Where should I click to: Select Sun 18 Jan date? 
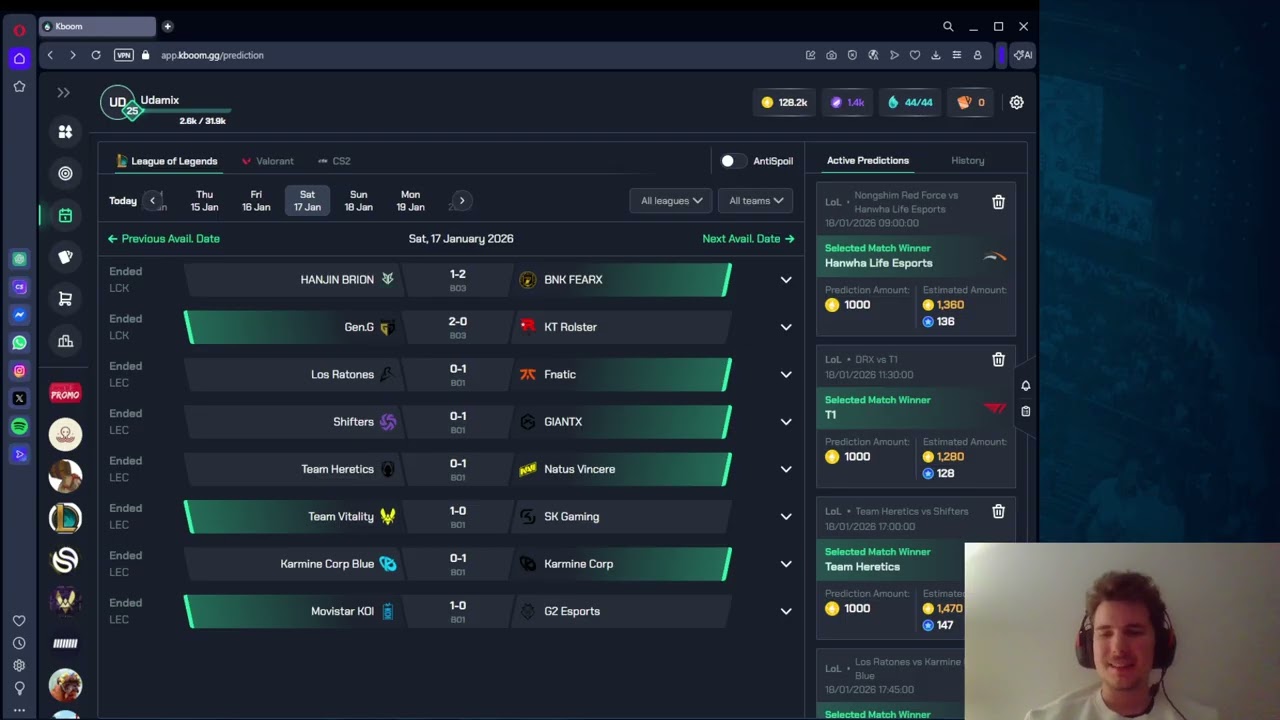(358, 201)
